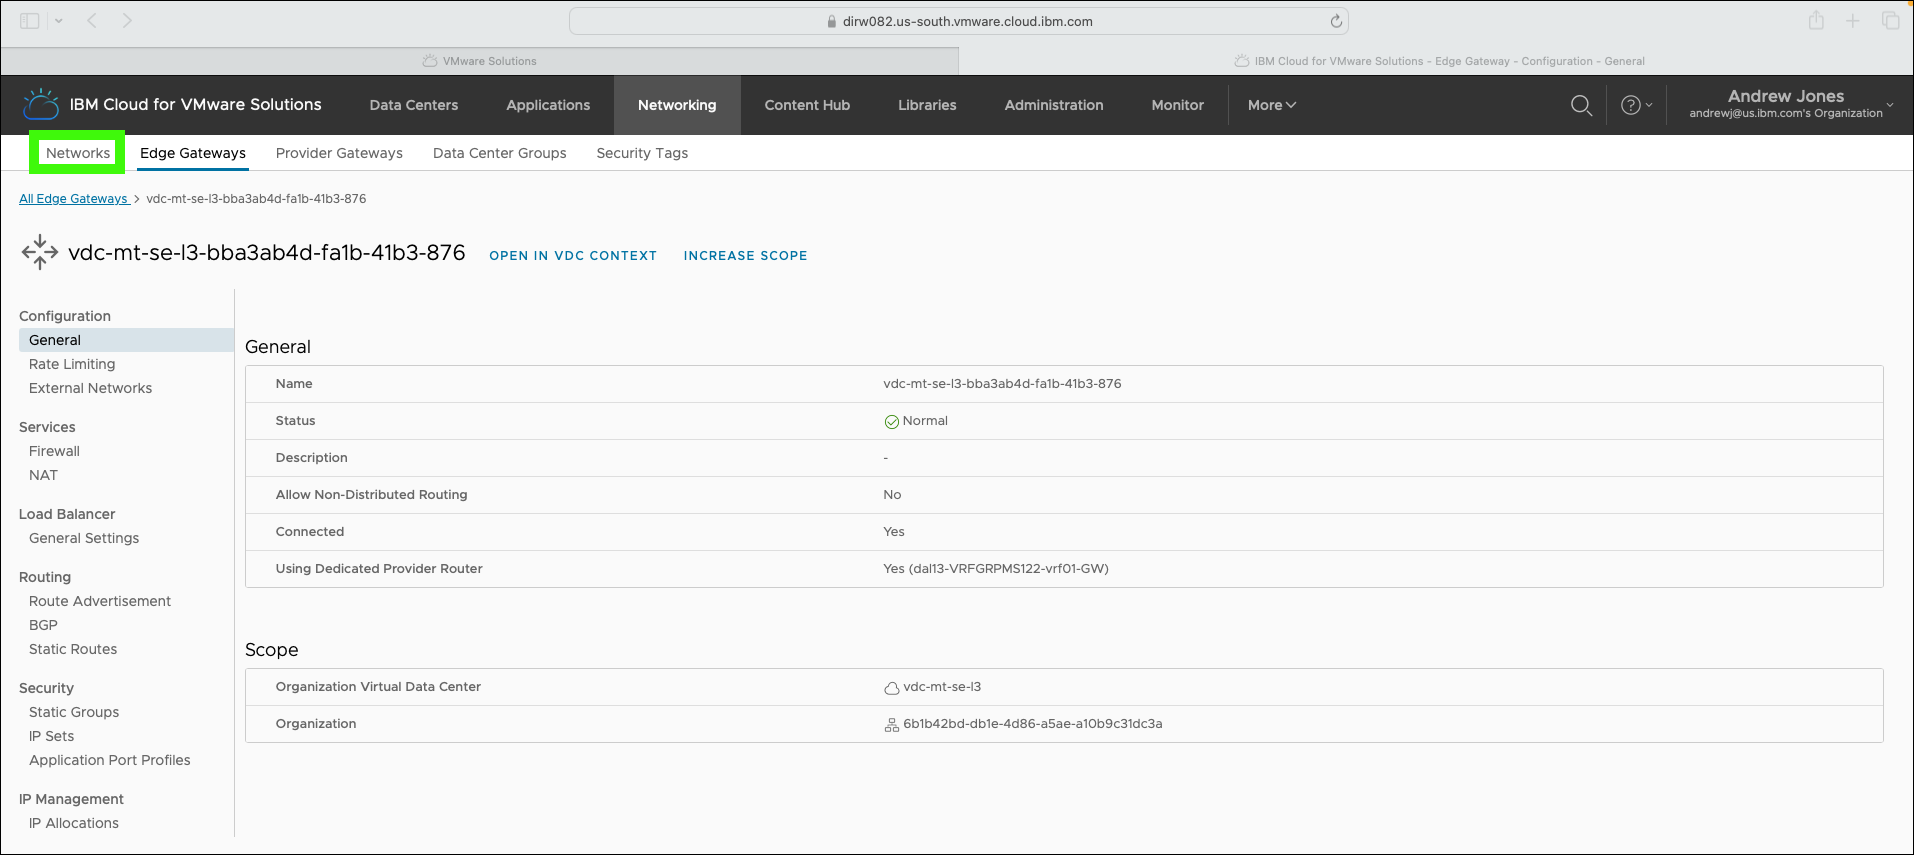
Task: Select the Edge Gateways tab
Action: coord(193,153)
